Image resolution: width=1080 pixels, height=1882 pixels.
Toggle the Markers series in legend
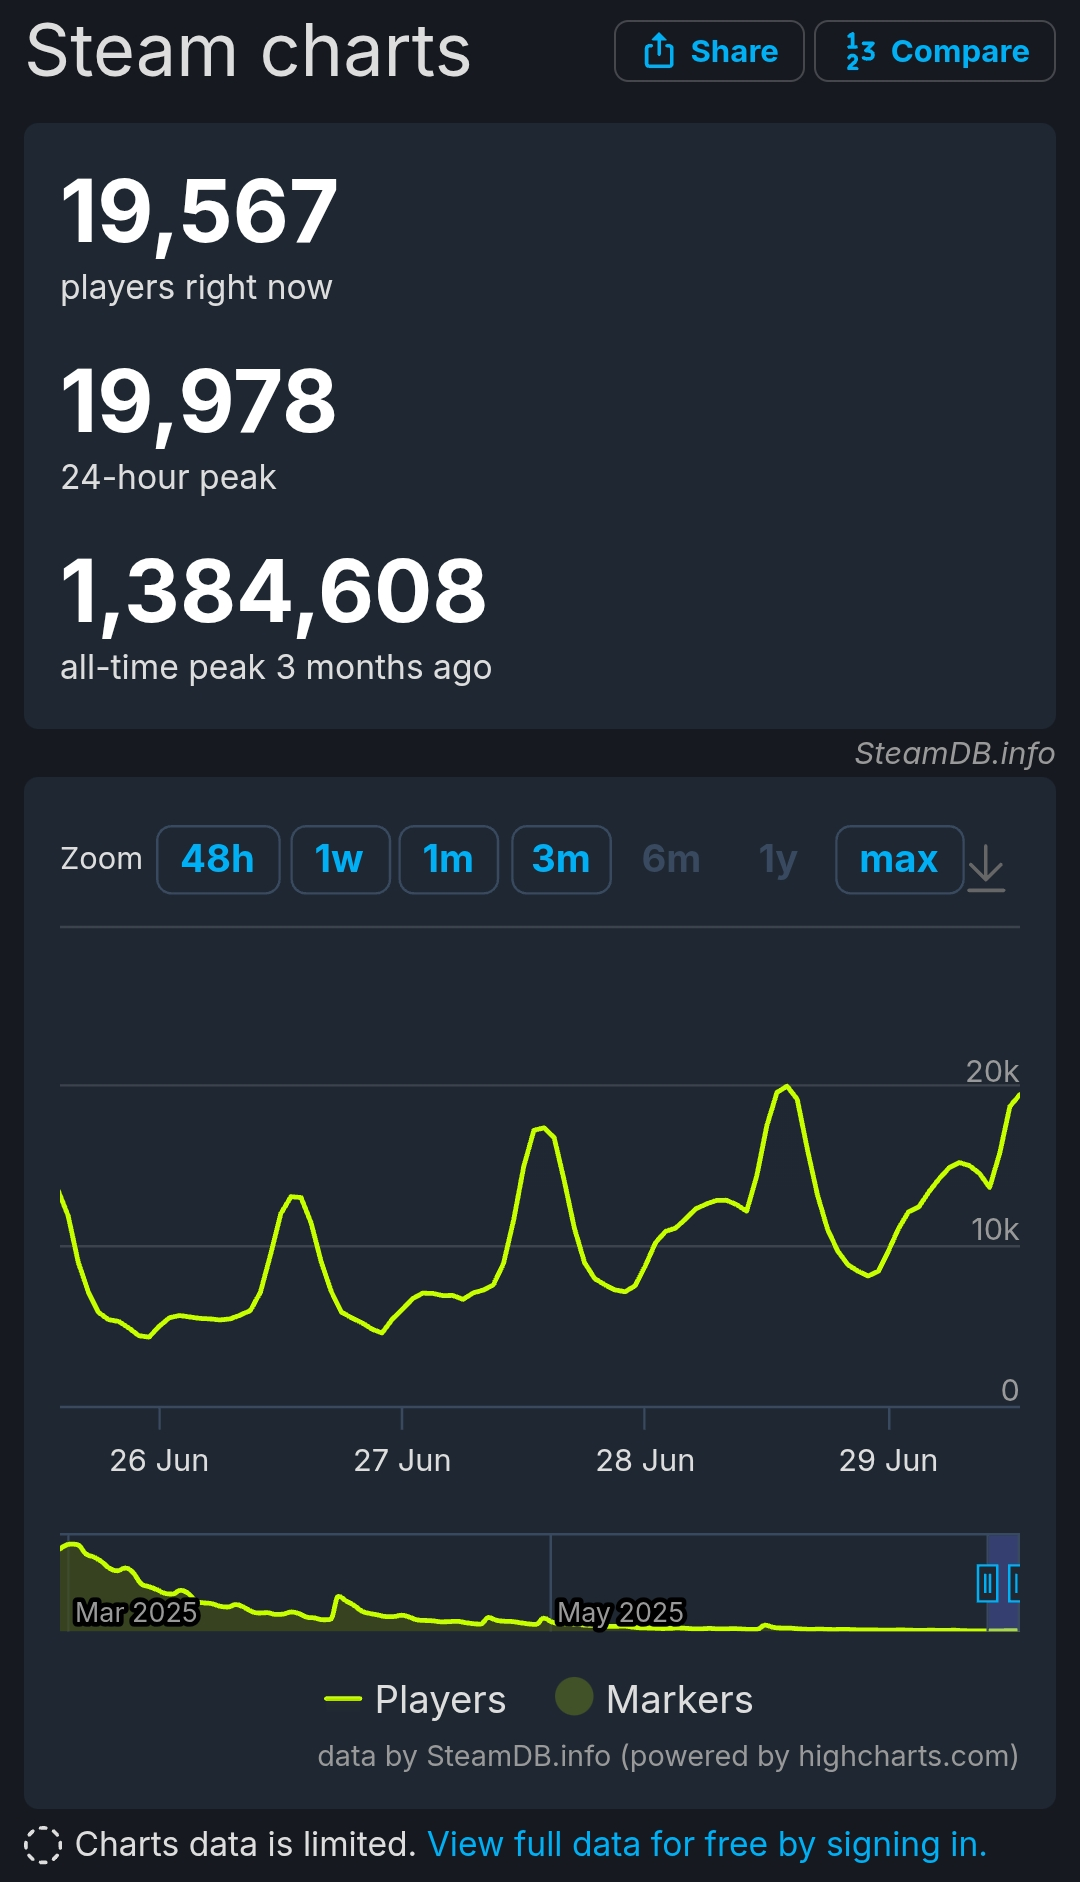pos(654,1699)
